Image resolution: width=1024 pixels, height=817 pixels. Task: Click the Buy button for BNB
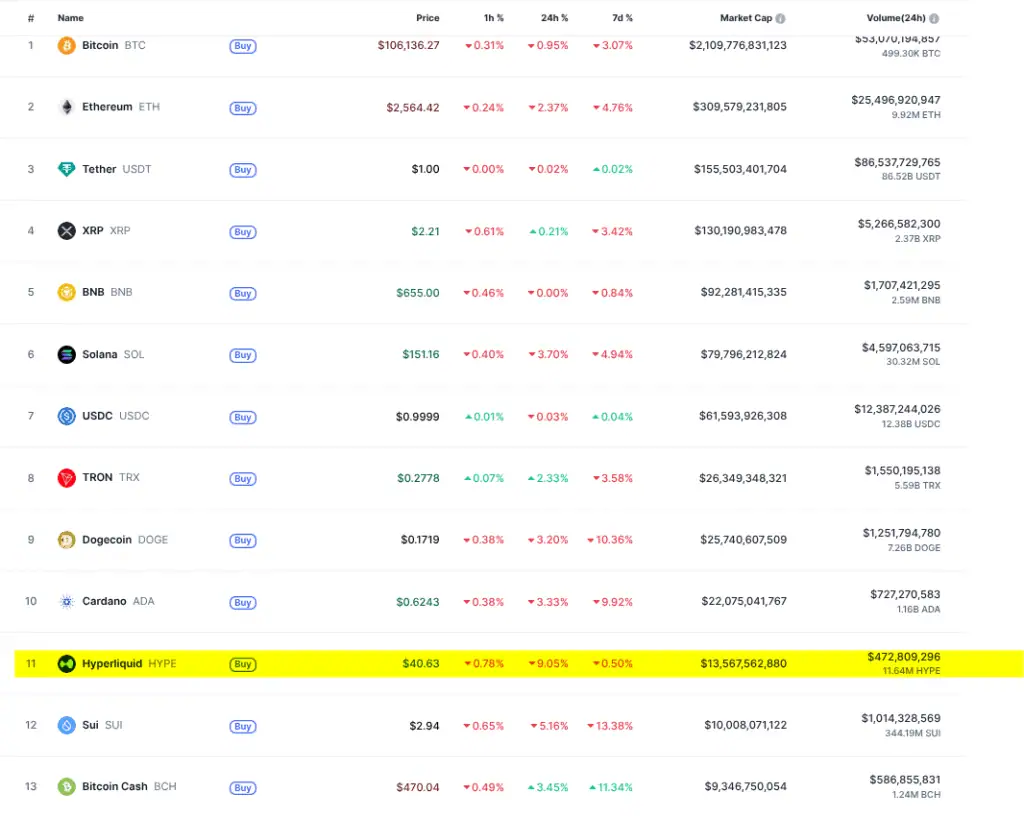coord(242,293)
